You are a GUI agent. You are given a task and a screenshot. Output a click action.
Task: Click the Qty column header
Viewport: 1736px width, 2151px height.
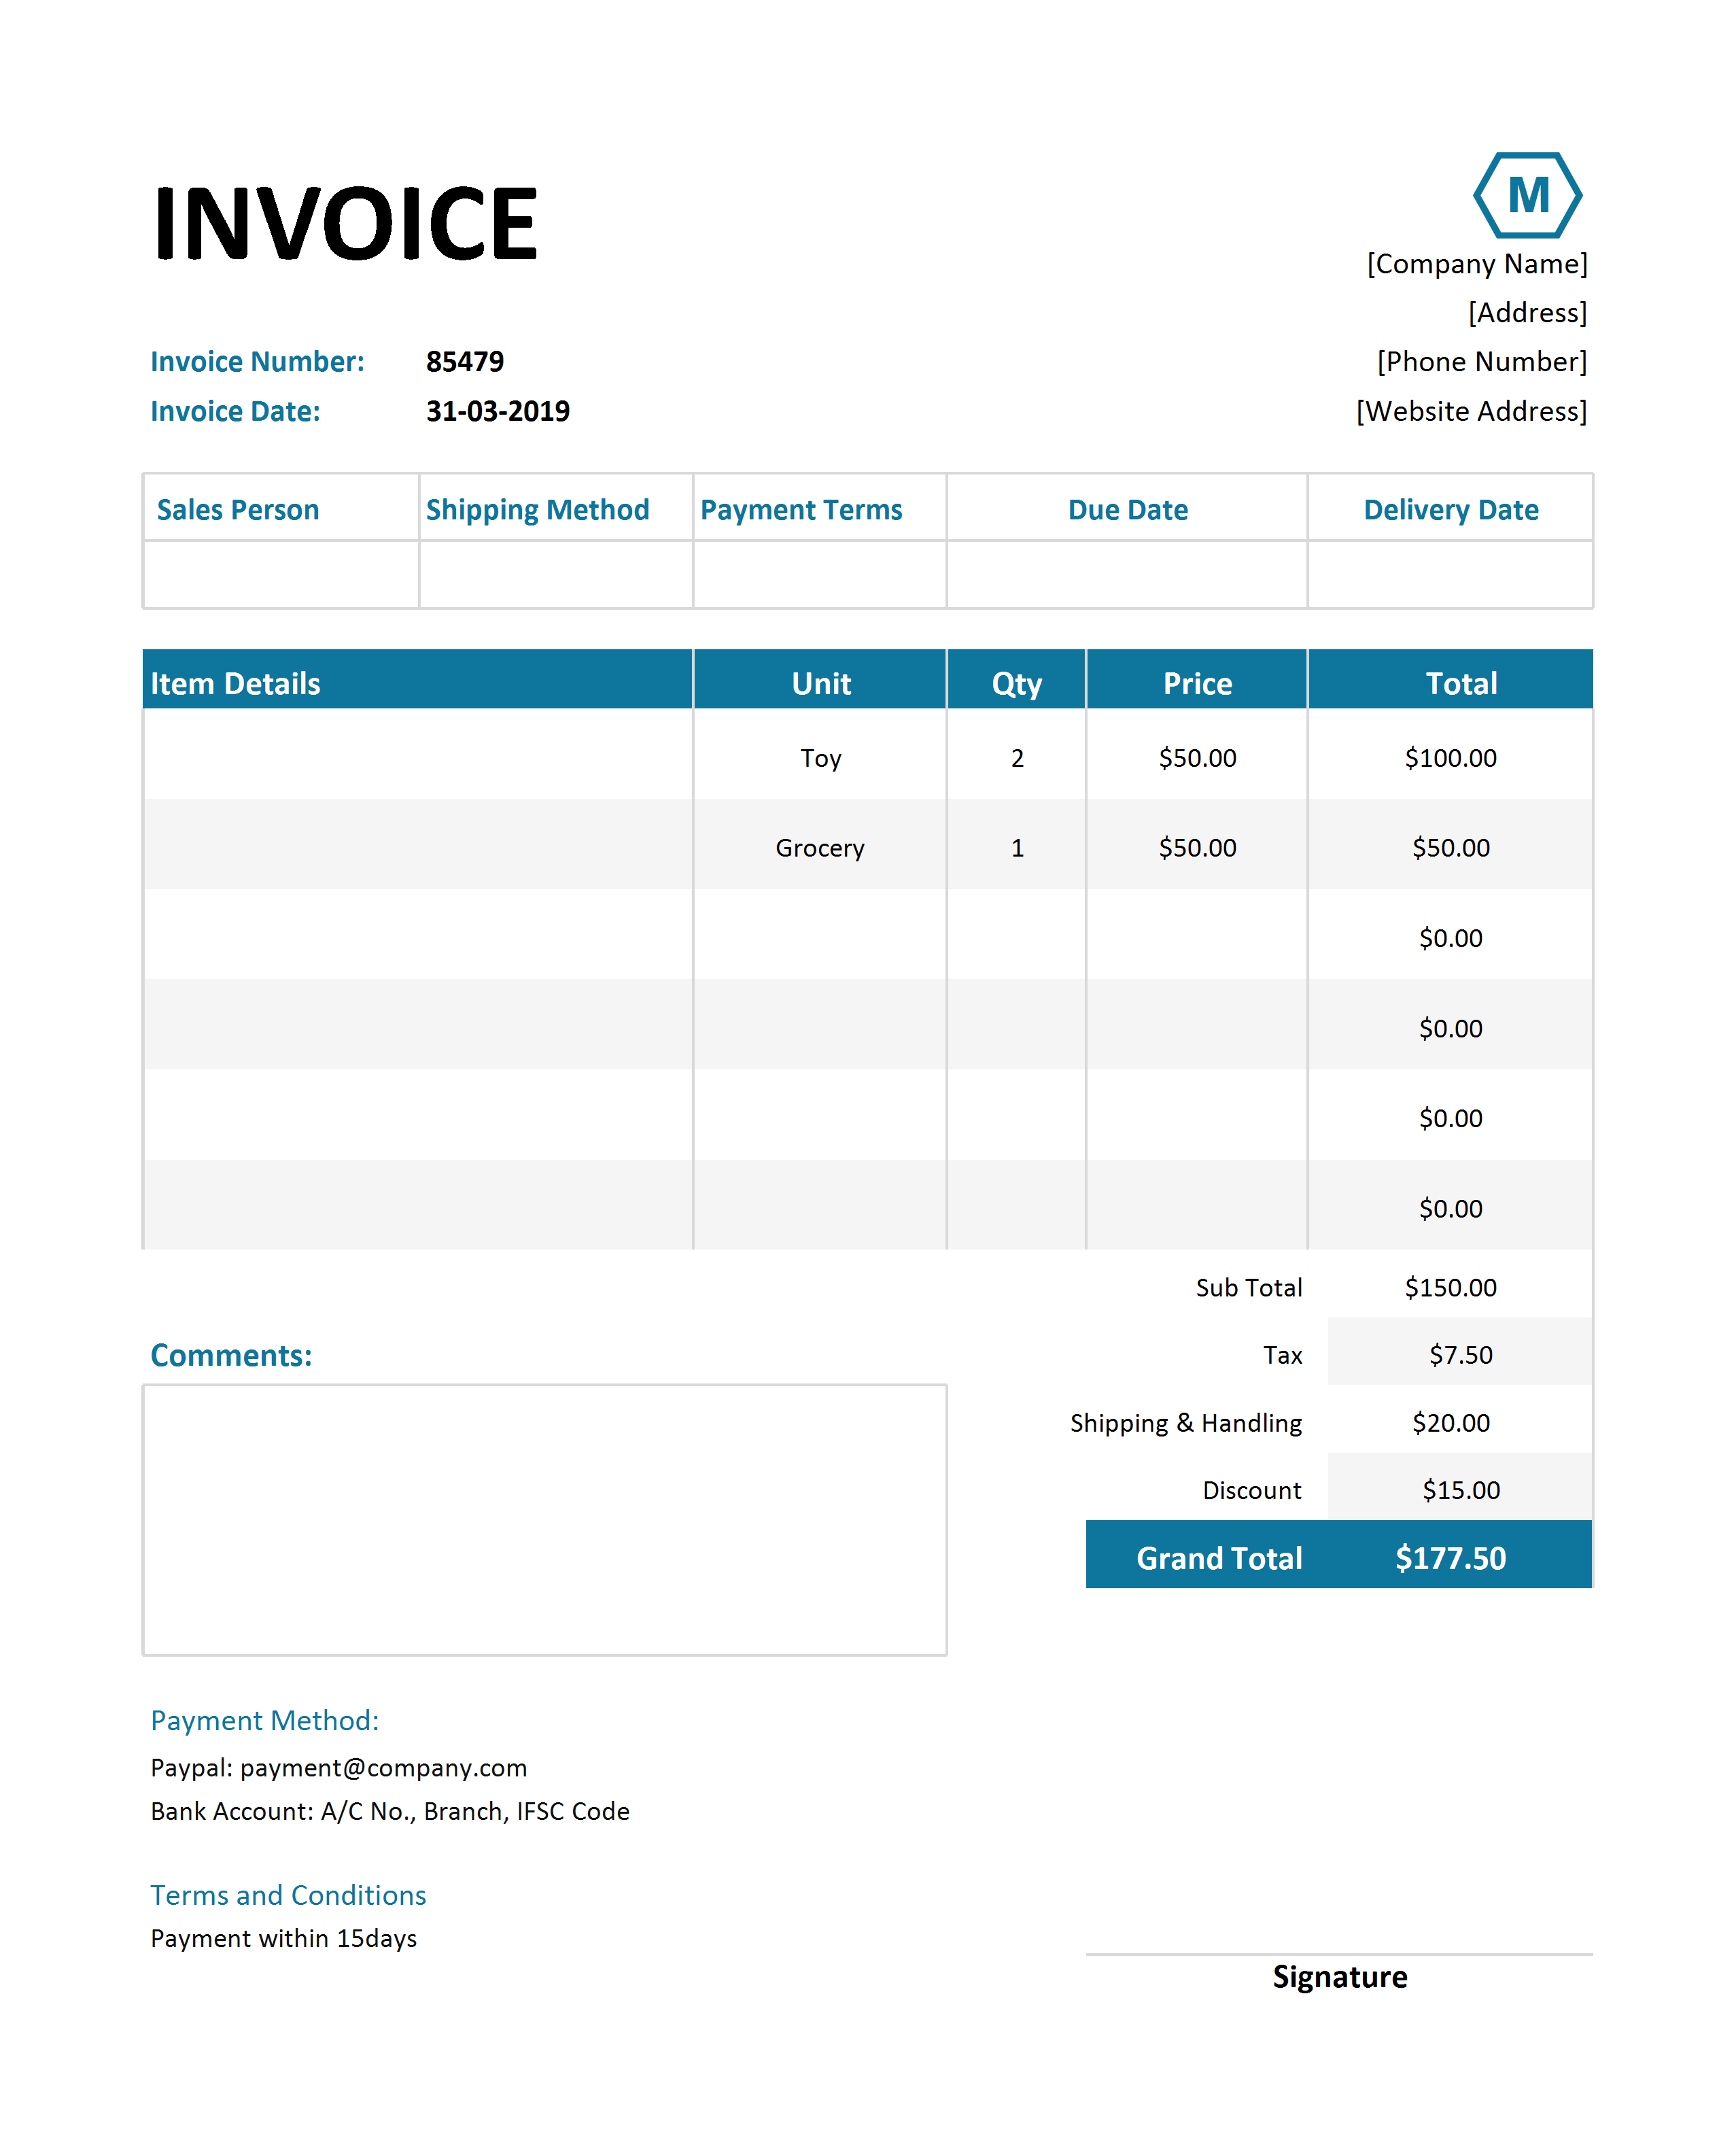(x=1016, y=680)
